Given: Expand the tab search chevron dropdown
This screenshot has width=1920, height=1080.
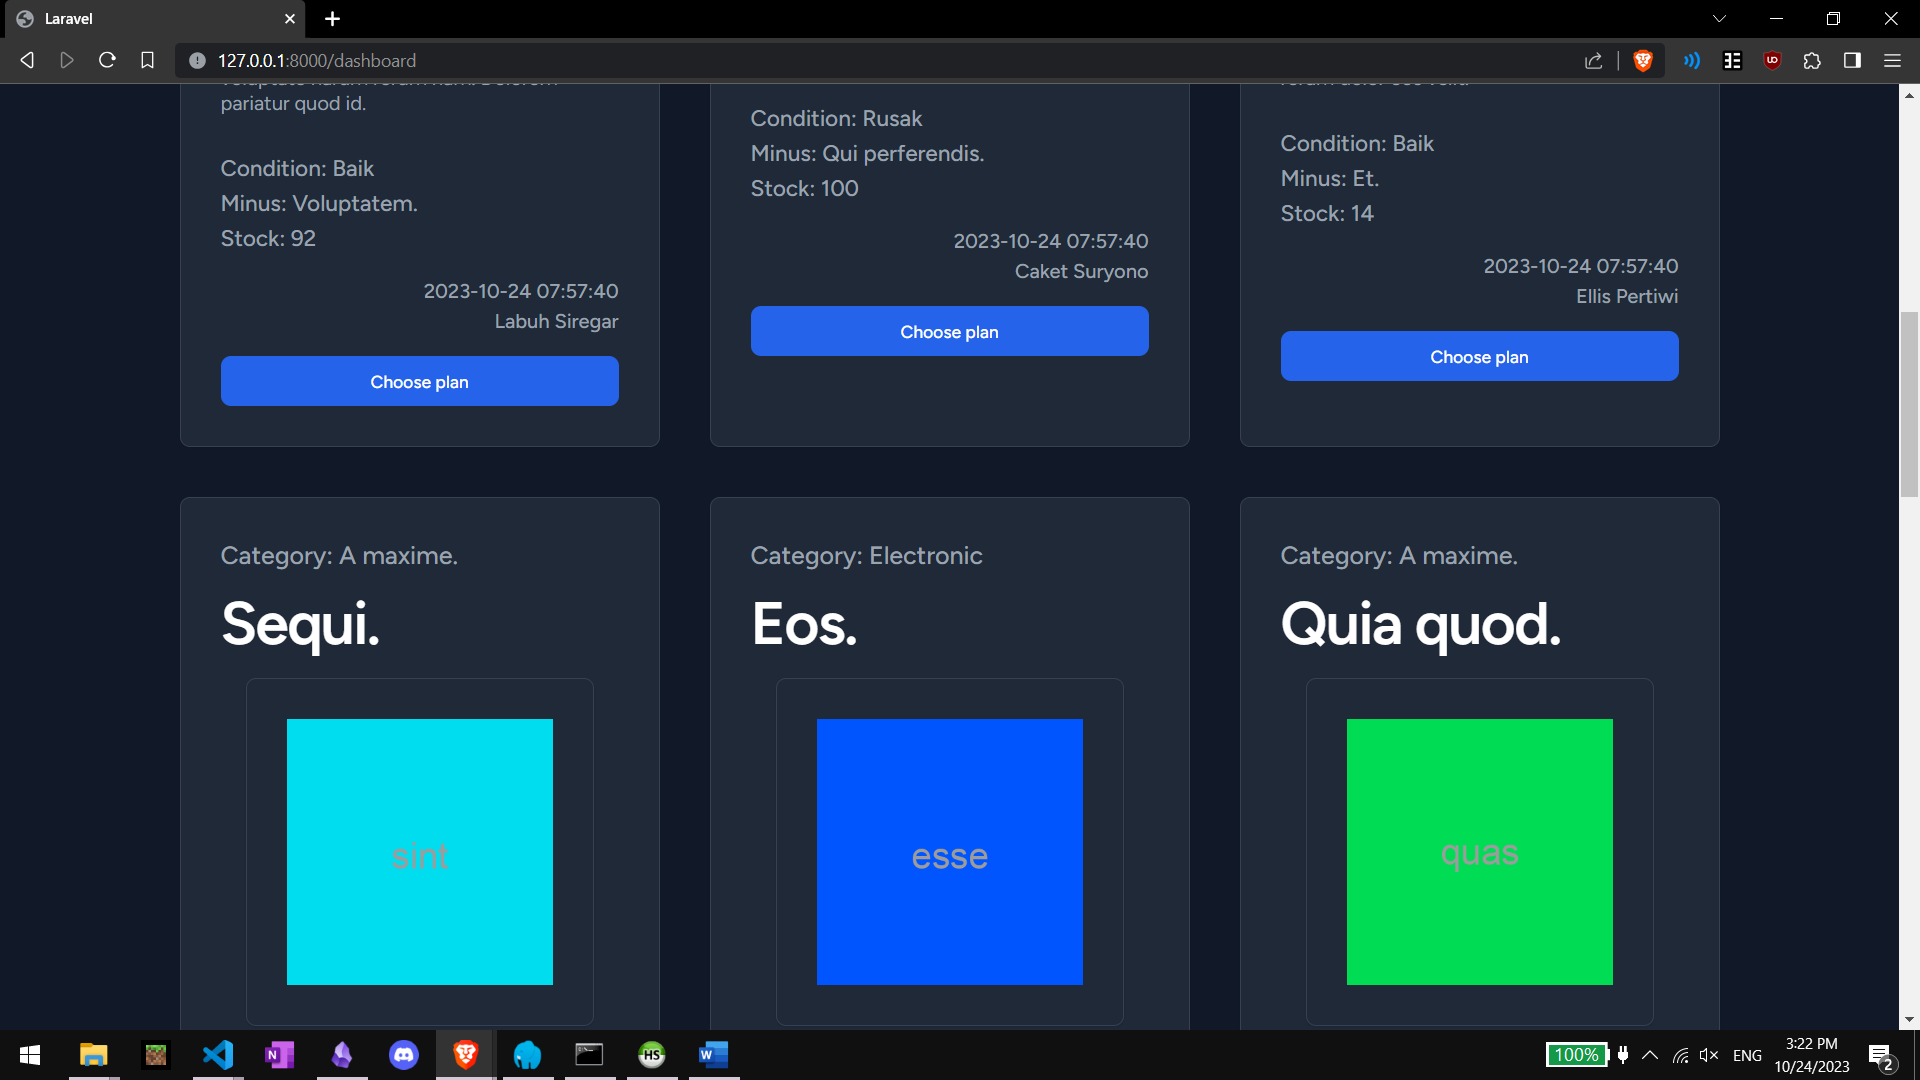Looking at the screenshot, I should tap(1719, 18).
